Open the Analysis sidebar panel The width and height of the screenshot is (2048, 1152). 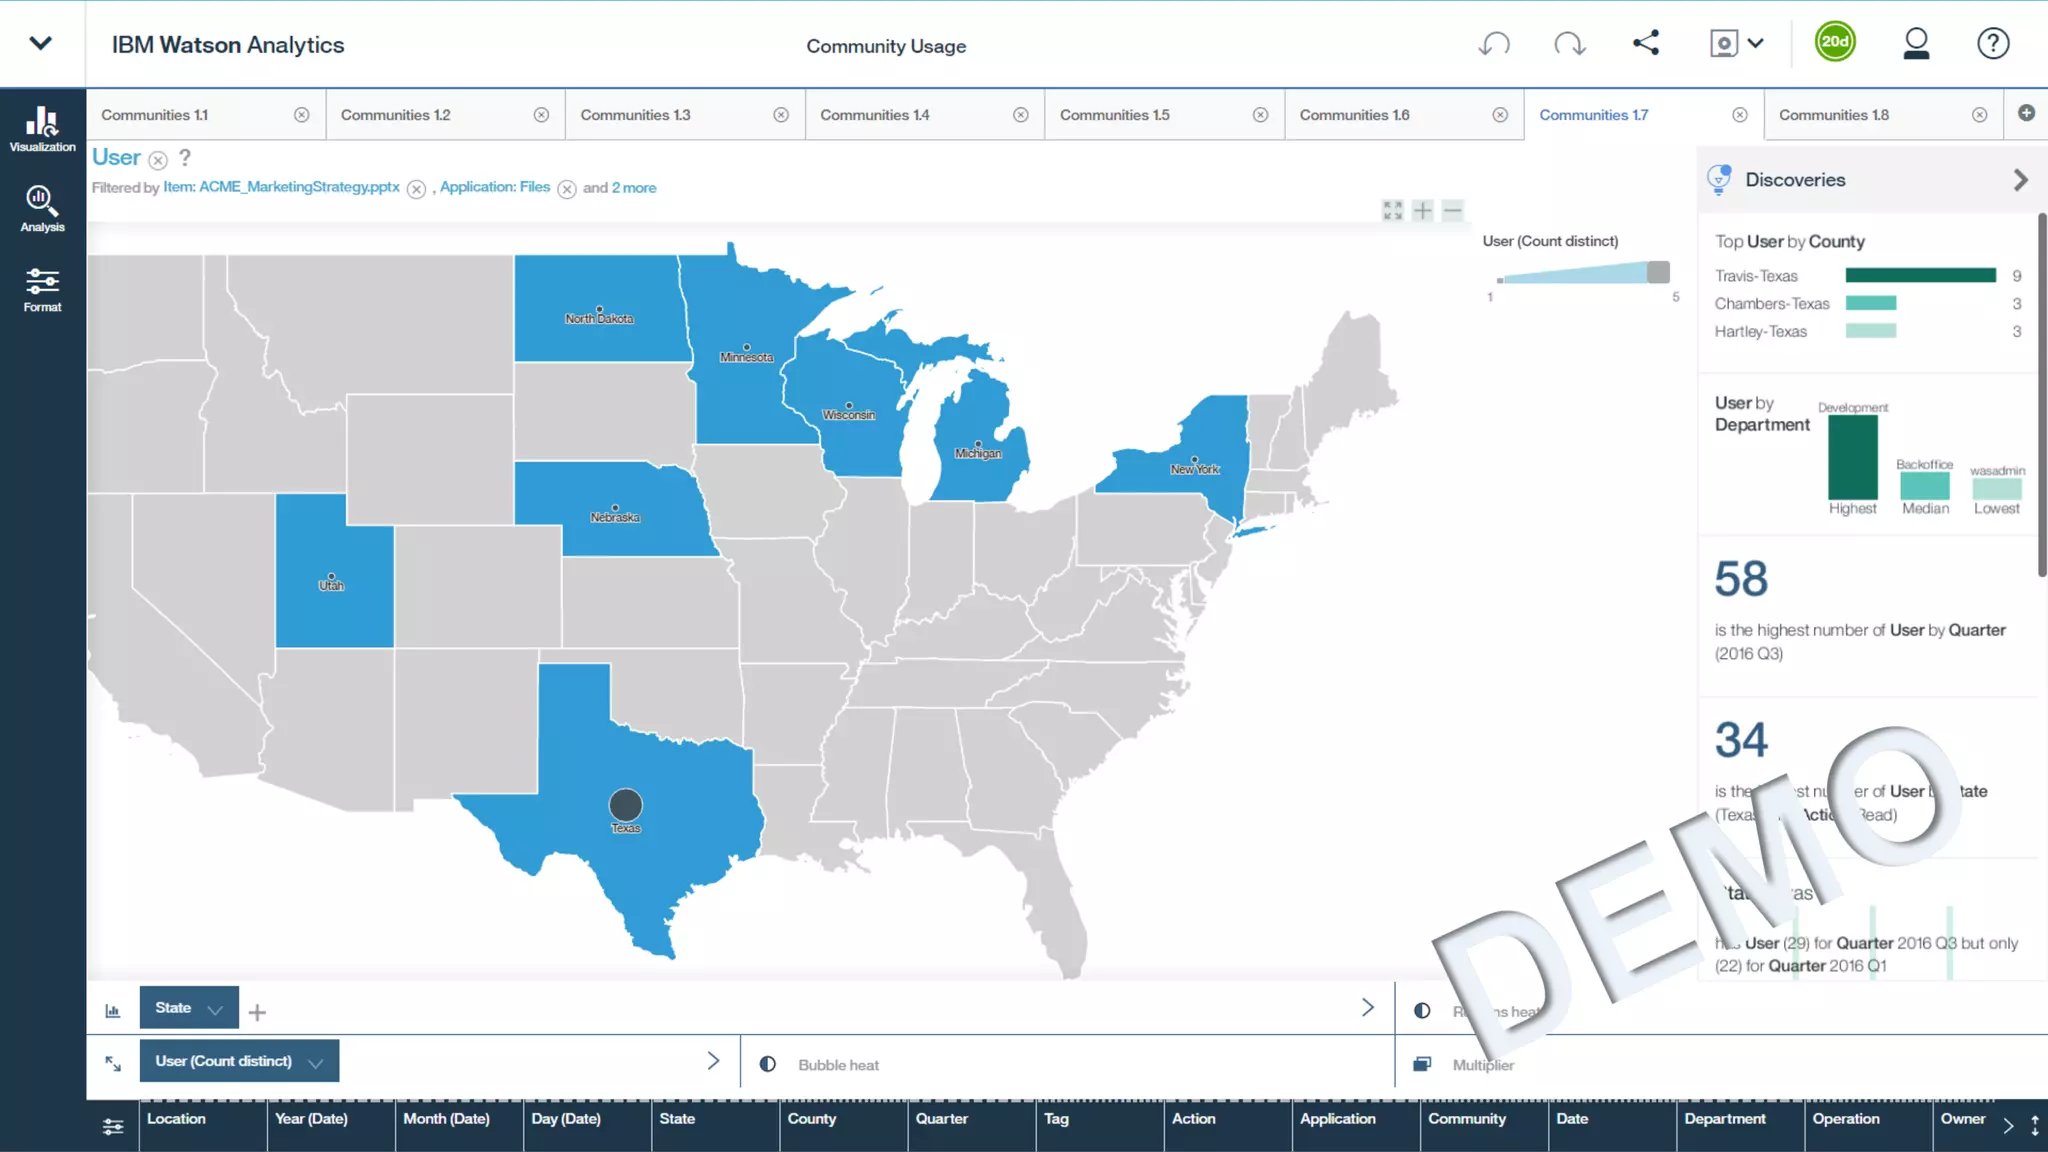coord(42,209)
